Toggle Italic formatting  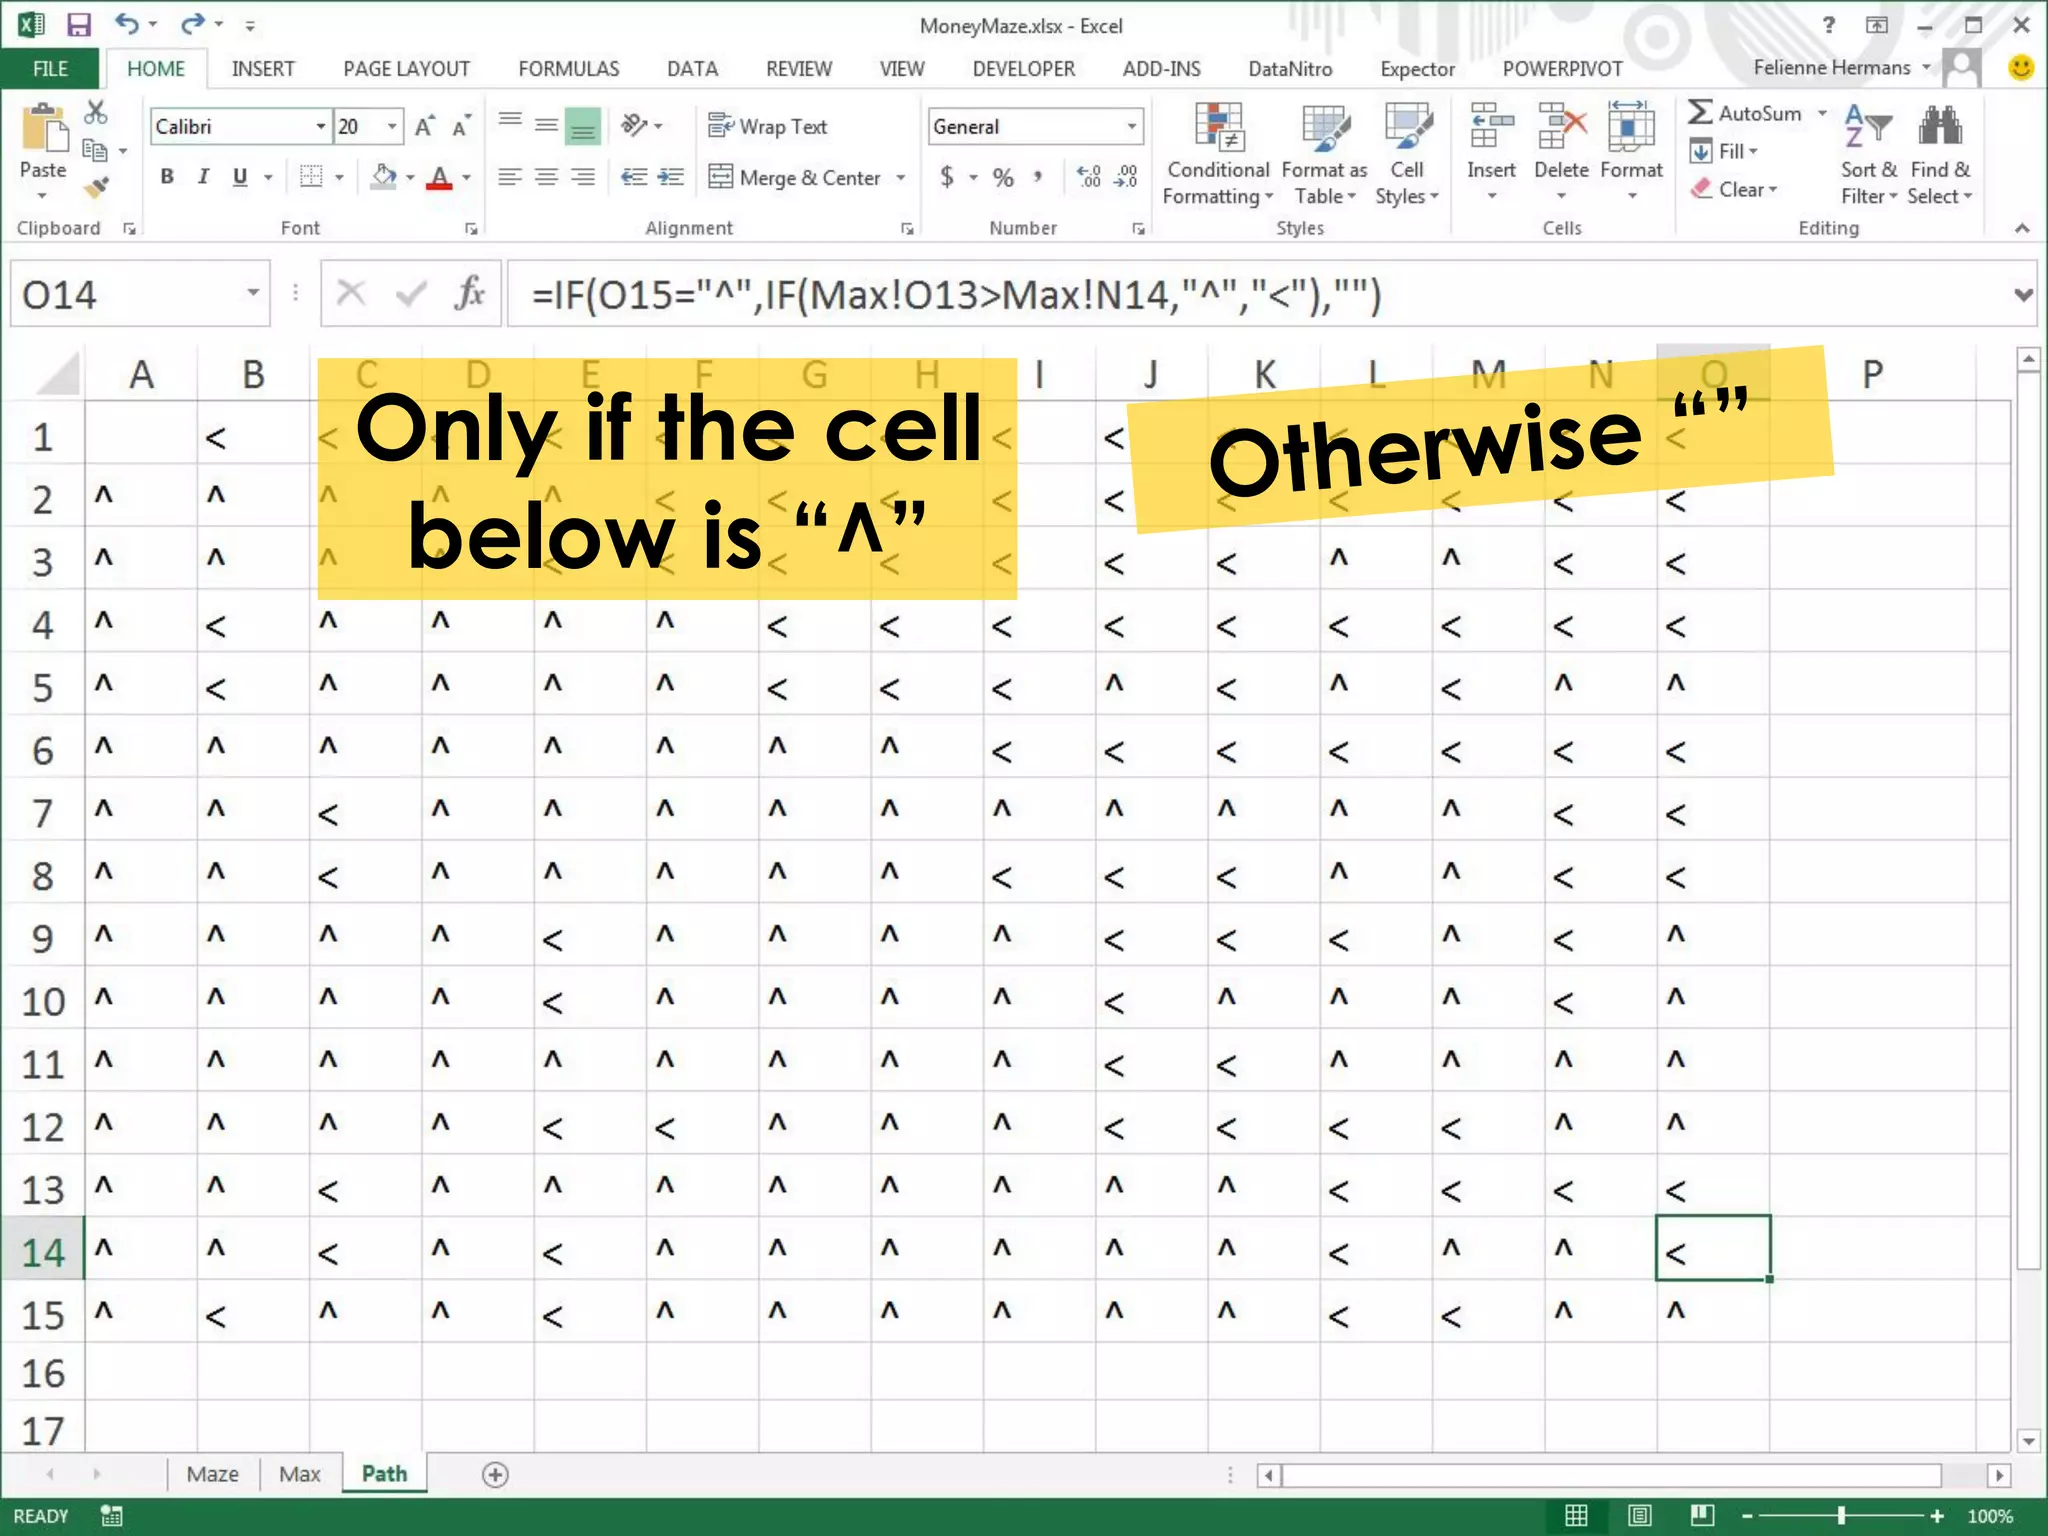[x=203, y=177]
